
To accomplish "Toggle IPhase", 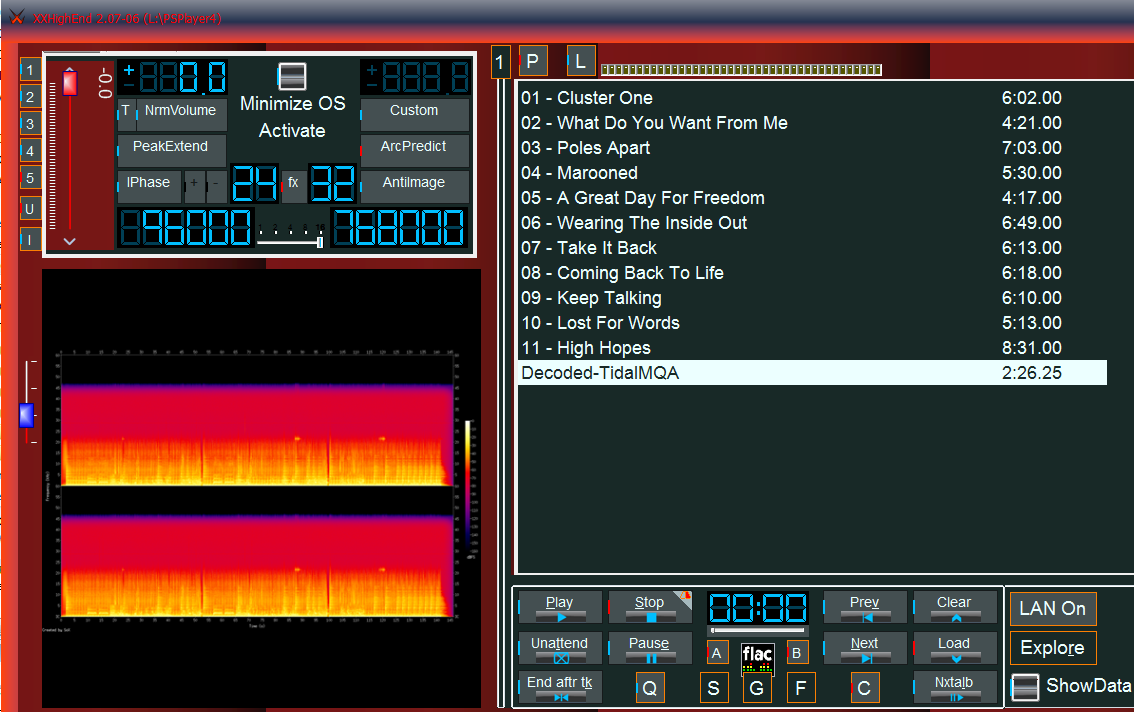I will click(149, 186).
